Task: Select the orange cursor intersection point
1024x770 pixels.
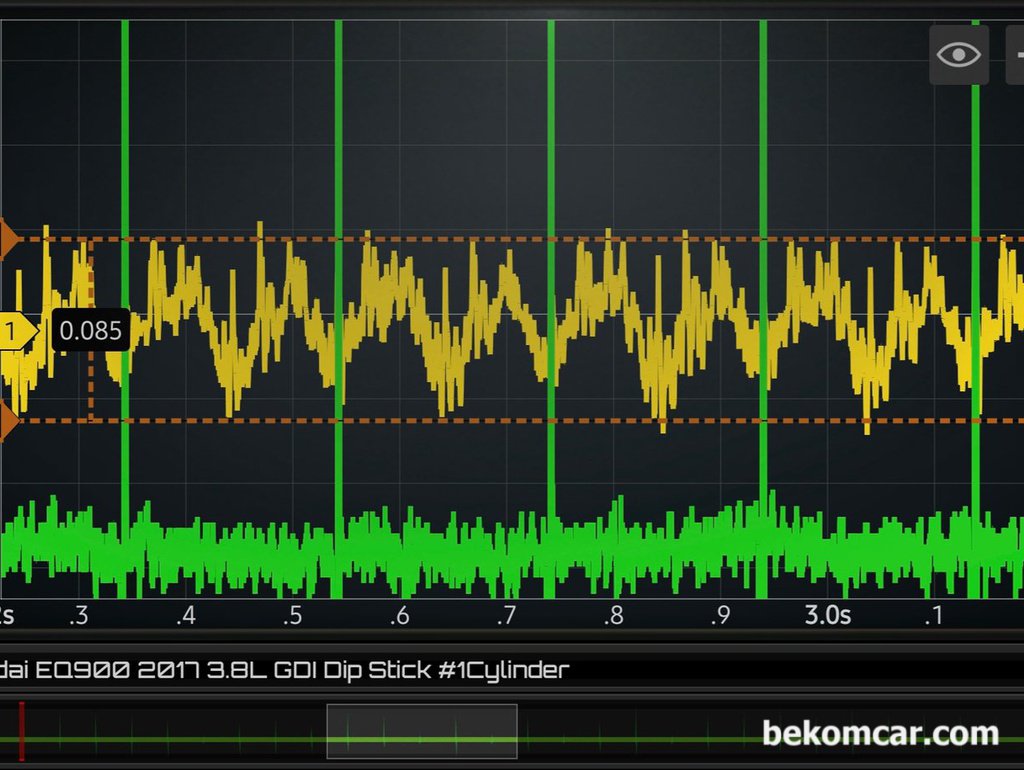Action: 91,238
